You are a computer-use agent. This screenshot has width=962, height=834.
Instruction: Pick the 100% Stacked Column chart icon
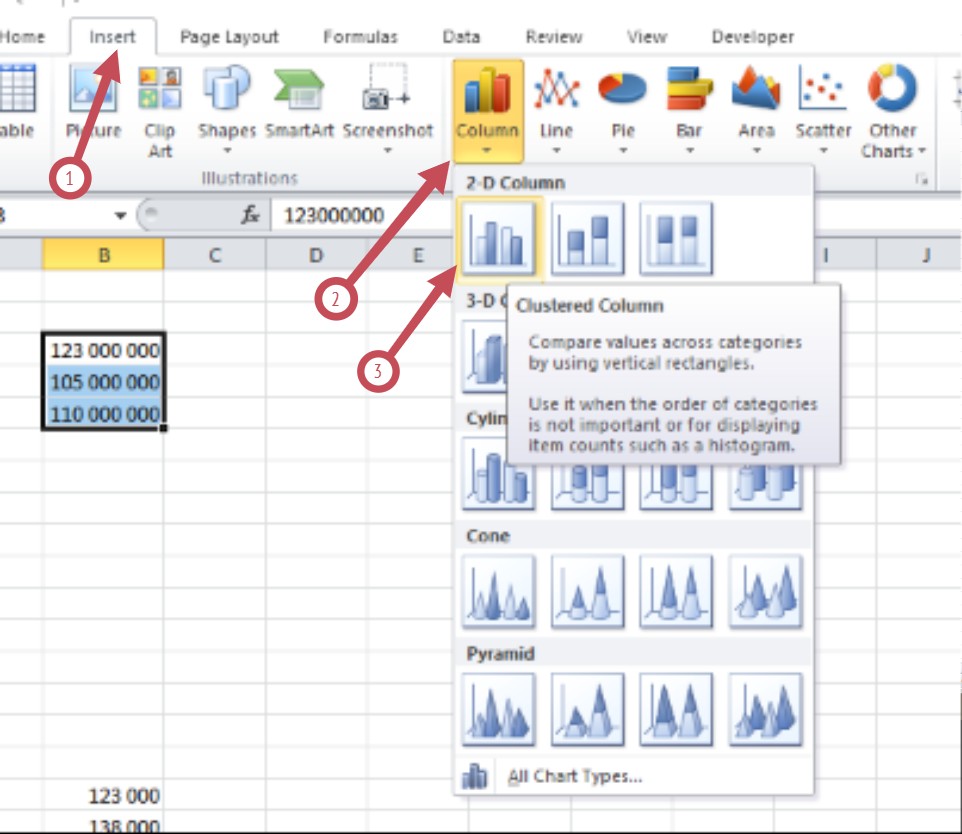pyautogui.click(x=676, y=238)
